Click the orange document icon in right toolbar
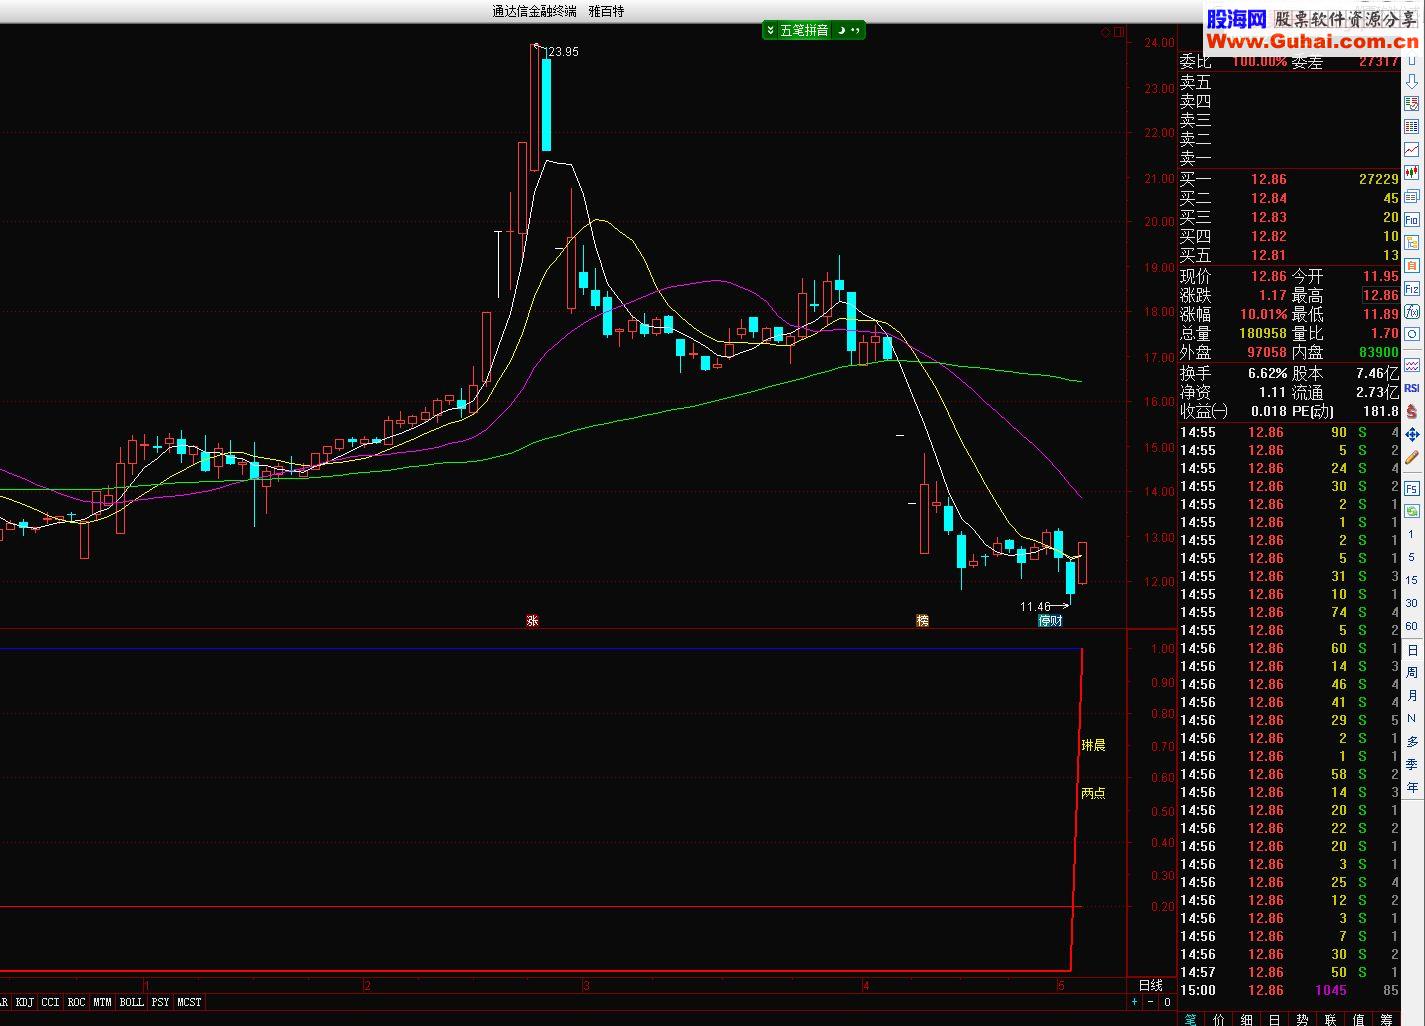 (1412, 265)
